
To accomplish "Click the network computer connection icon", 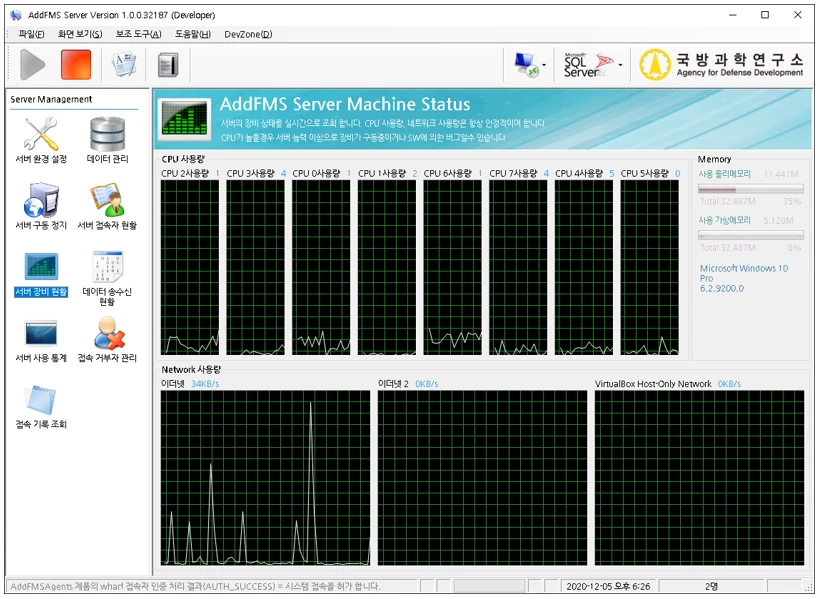I will coord(526,65).
